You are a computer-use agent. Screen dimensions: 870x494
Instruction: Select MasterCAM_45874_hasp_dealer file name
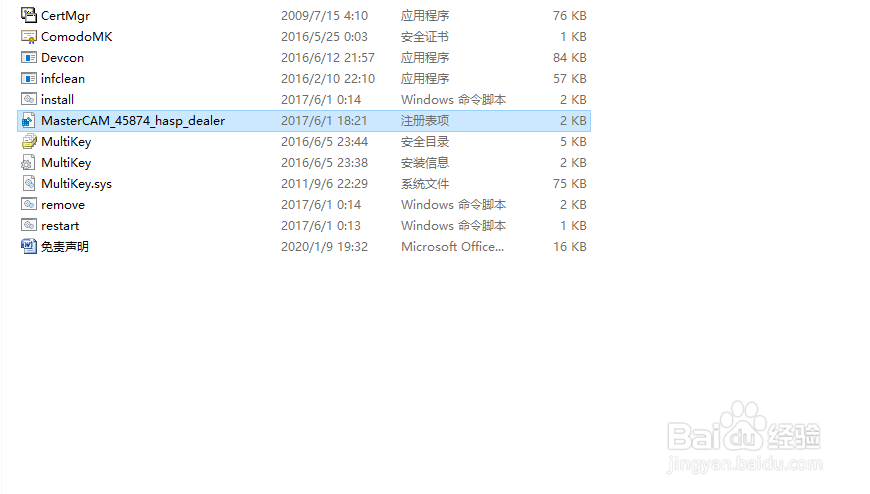[133, 121]
